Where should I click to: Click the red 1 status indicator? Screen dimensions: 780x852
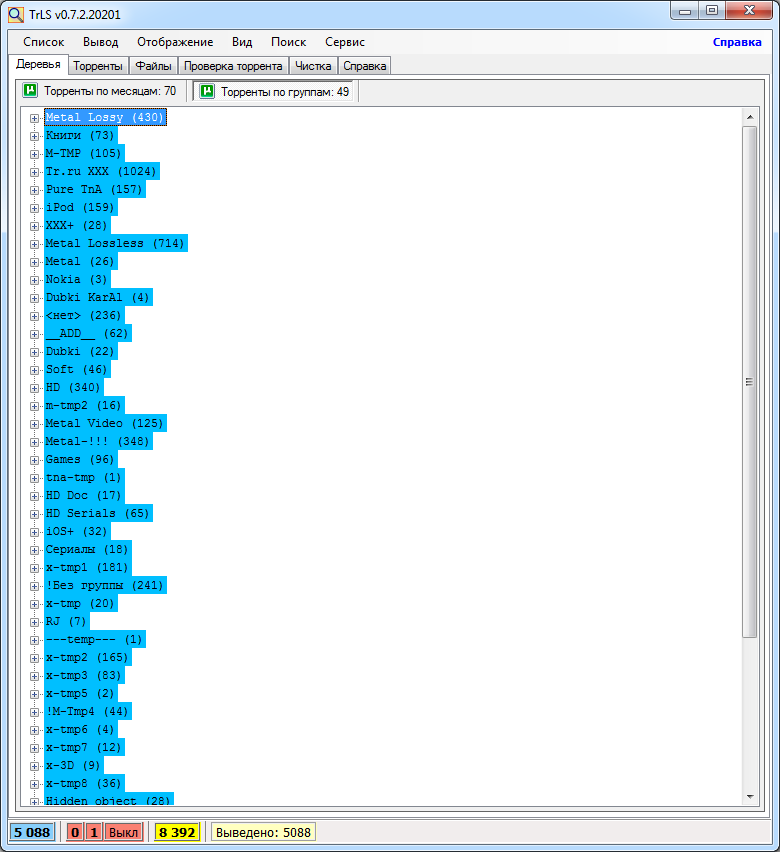click(94, 832)
